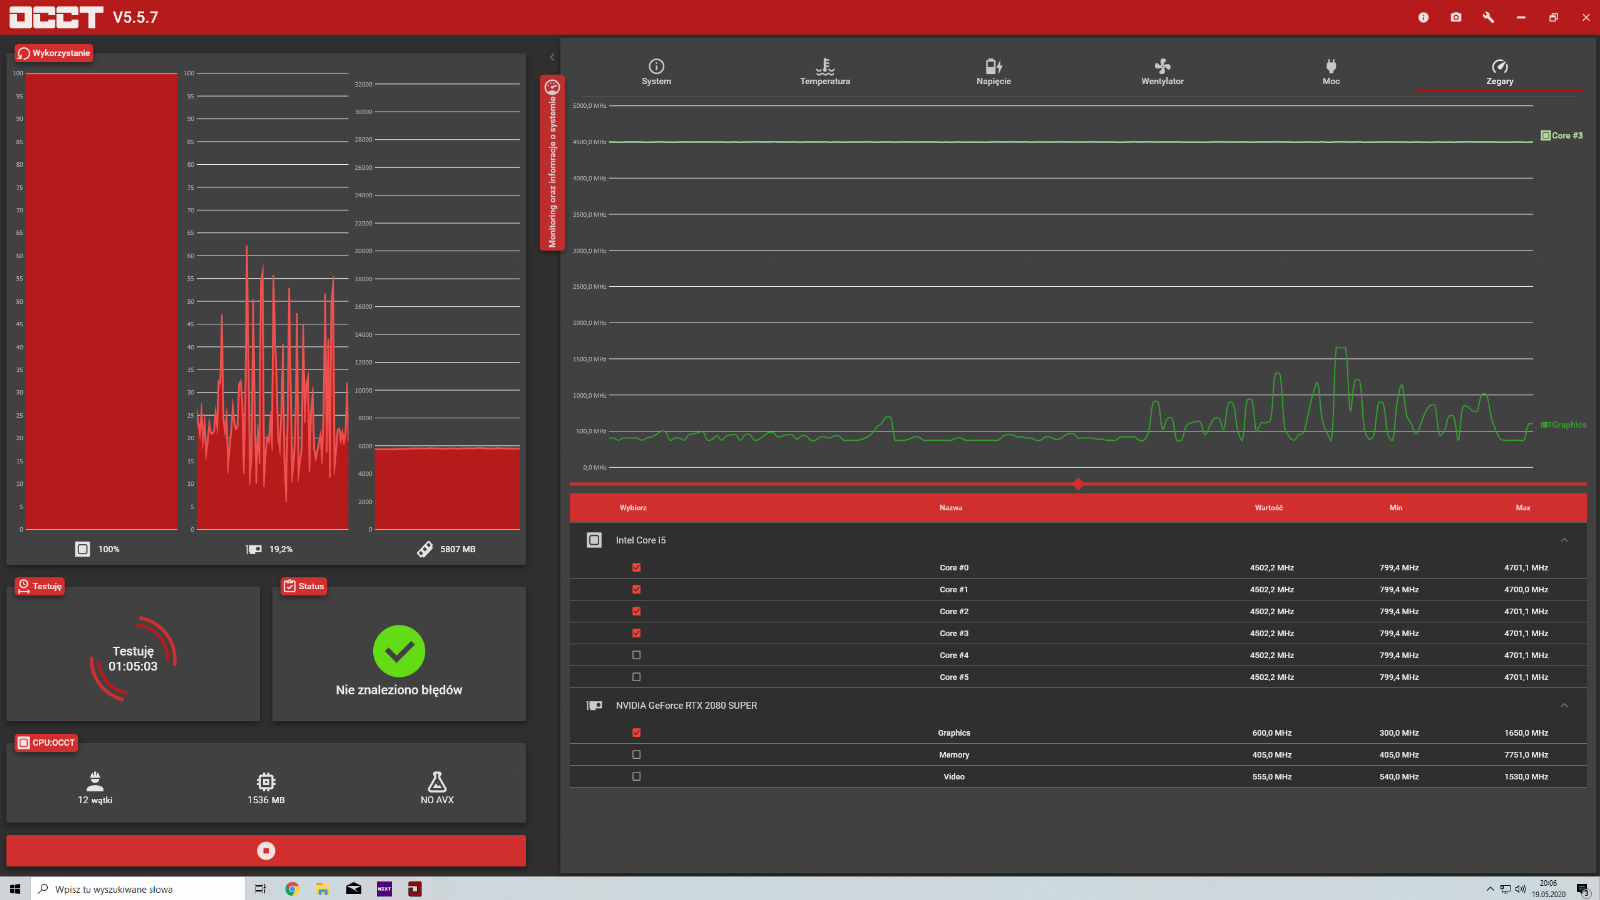The height and width of the screenshot is (900, 1600).
Task: Uncheck the Core #2 checkbox
Action: pos(636,612)
